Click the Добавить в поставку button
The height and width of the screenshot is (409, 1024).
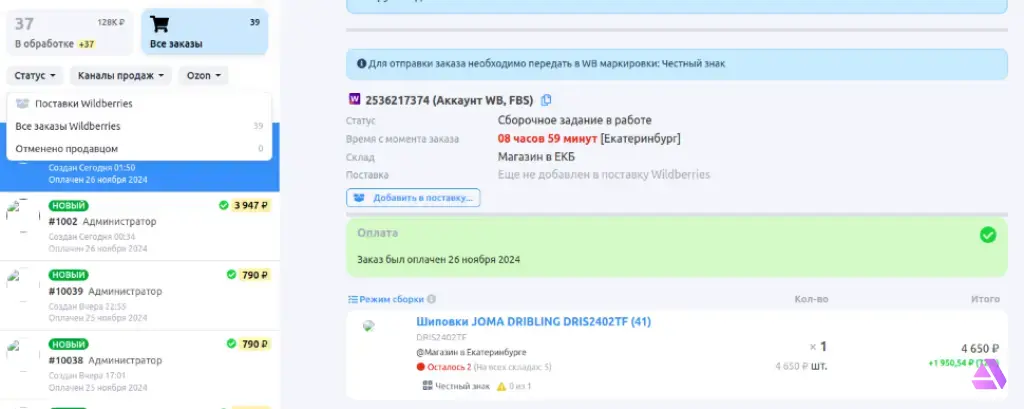coord(413,197)
